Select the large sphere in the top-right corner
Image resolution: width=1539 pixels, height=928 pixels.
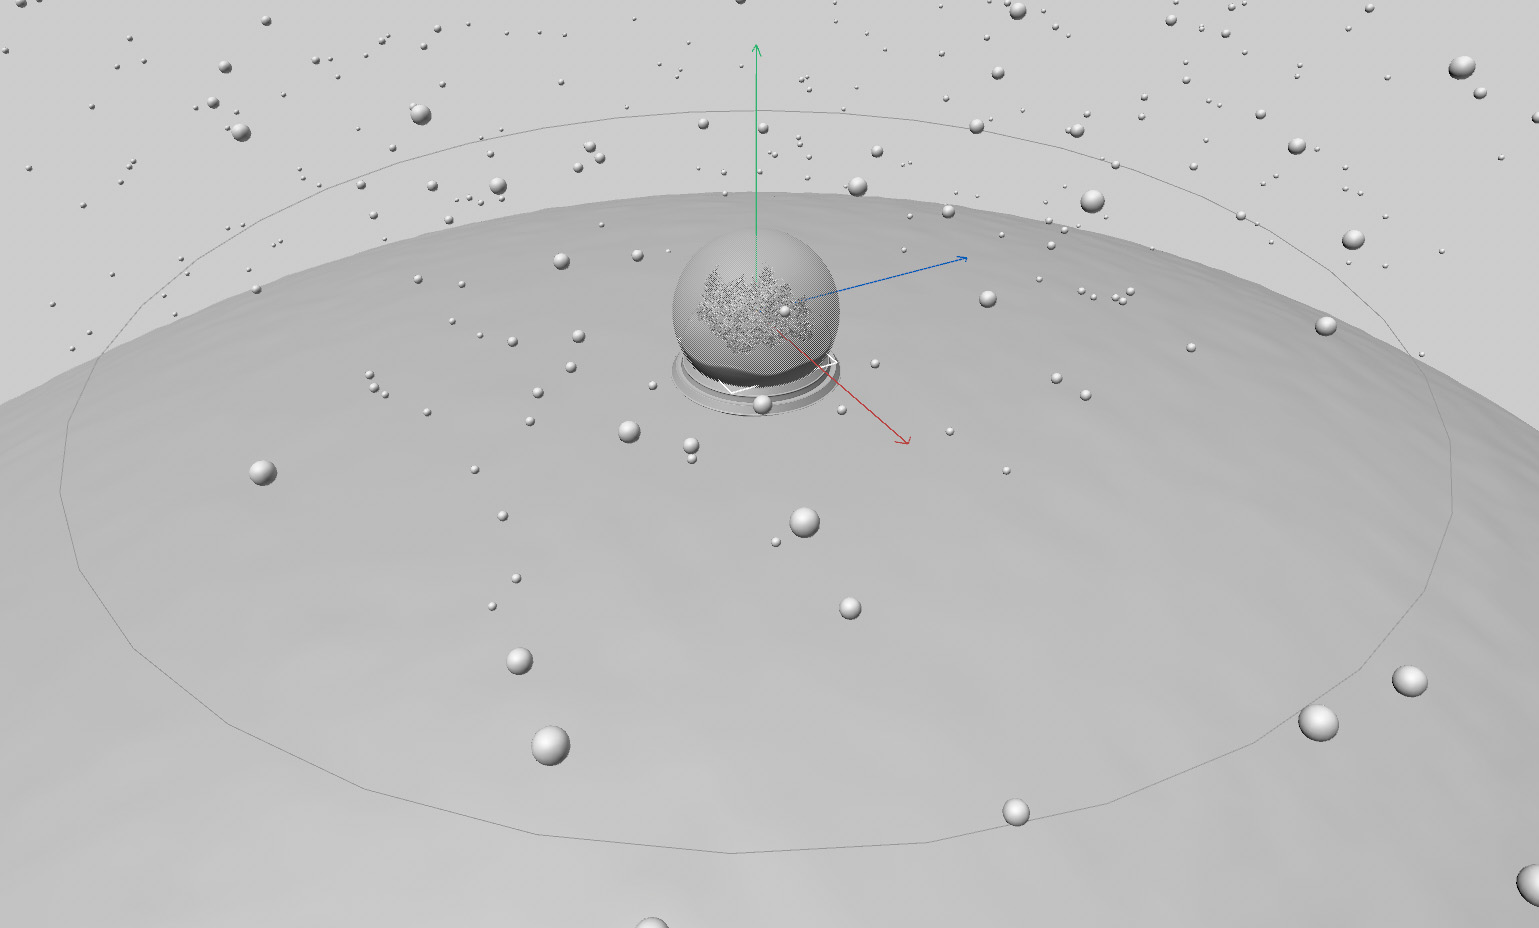[x=1461, y=68]
